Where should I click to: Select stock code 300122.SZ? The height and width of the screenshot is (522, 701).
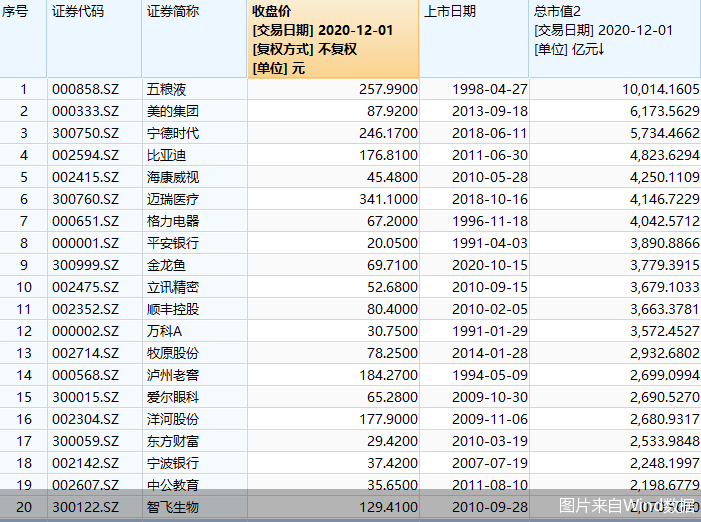(x=85, y=507)
